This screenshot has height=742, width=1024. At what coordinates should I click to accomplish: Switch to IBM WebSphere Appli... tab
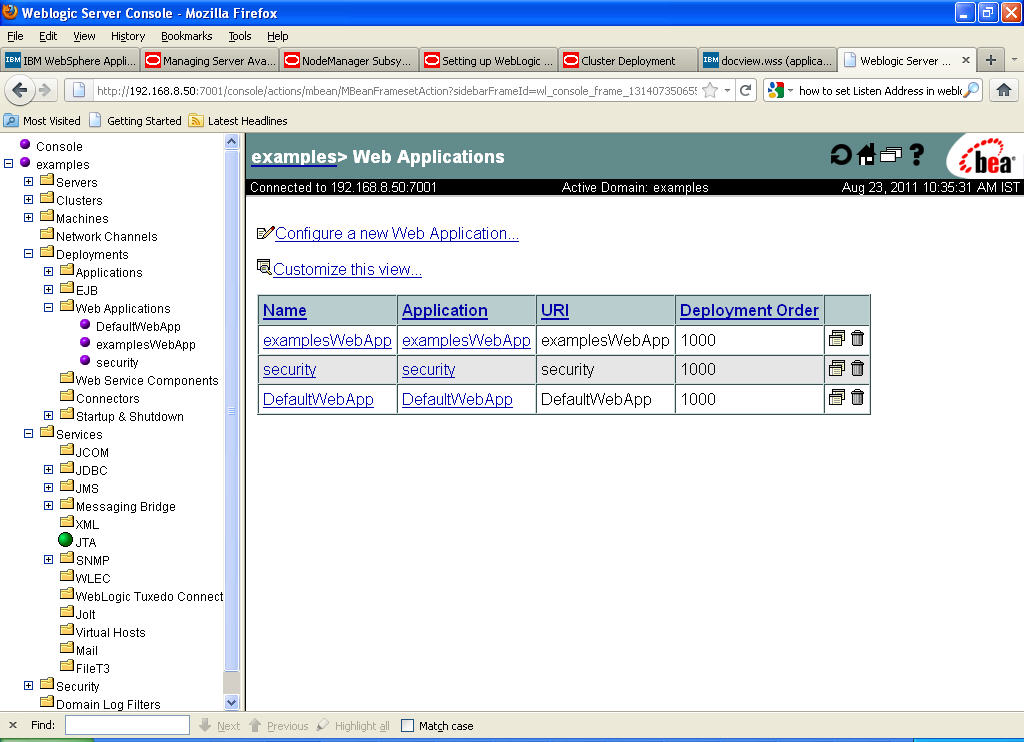[x=71, y=60]
